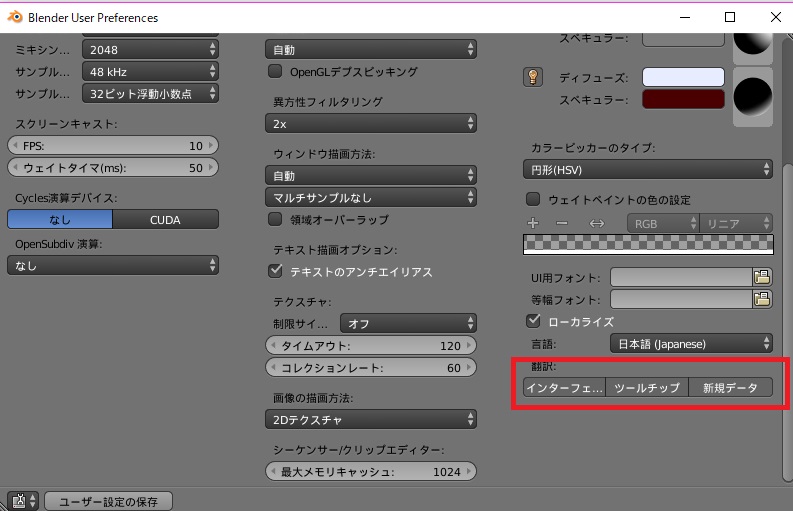Uncheck テキストのアンチエイリアス checkbox
The width and height of the screenshot is (793, 511).
[275, 271]
